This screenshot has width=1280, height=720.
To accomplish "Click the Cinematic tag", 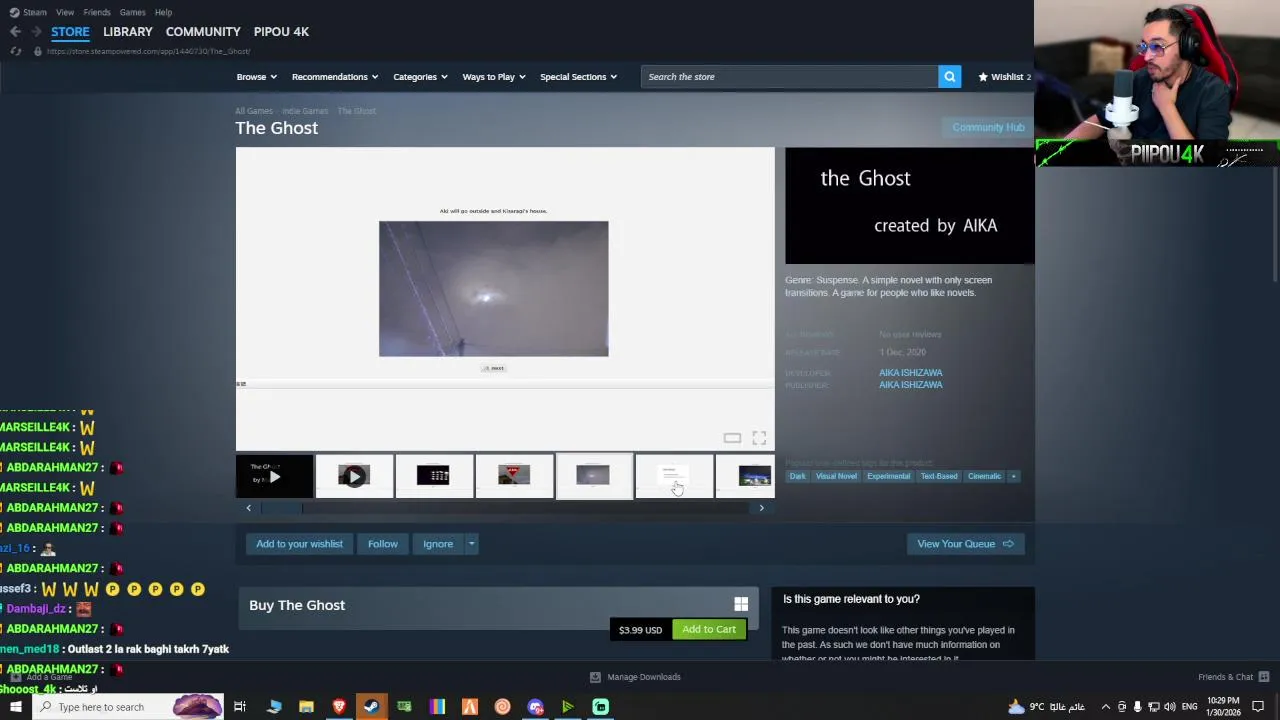I will click(984, 476).
